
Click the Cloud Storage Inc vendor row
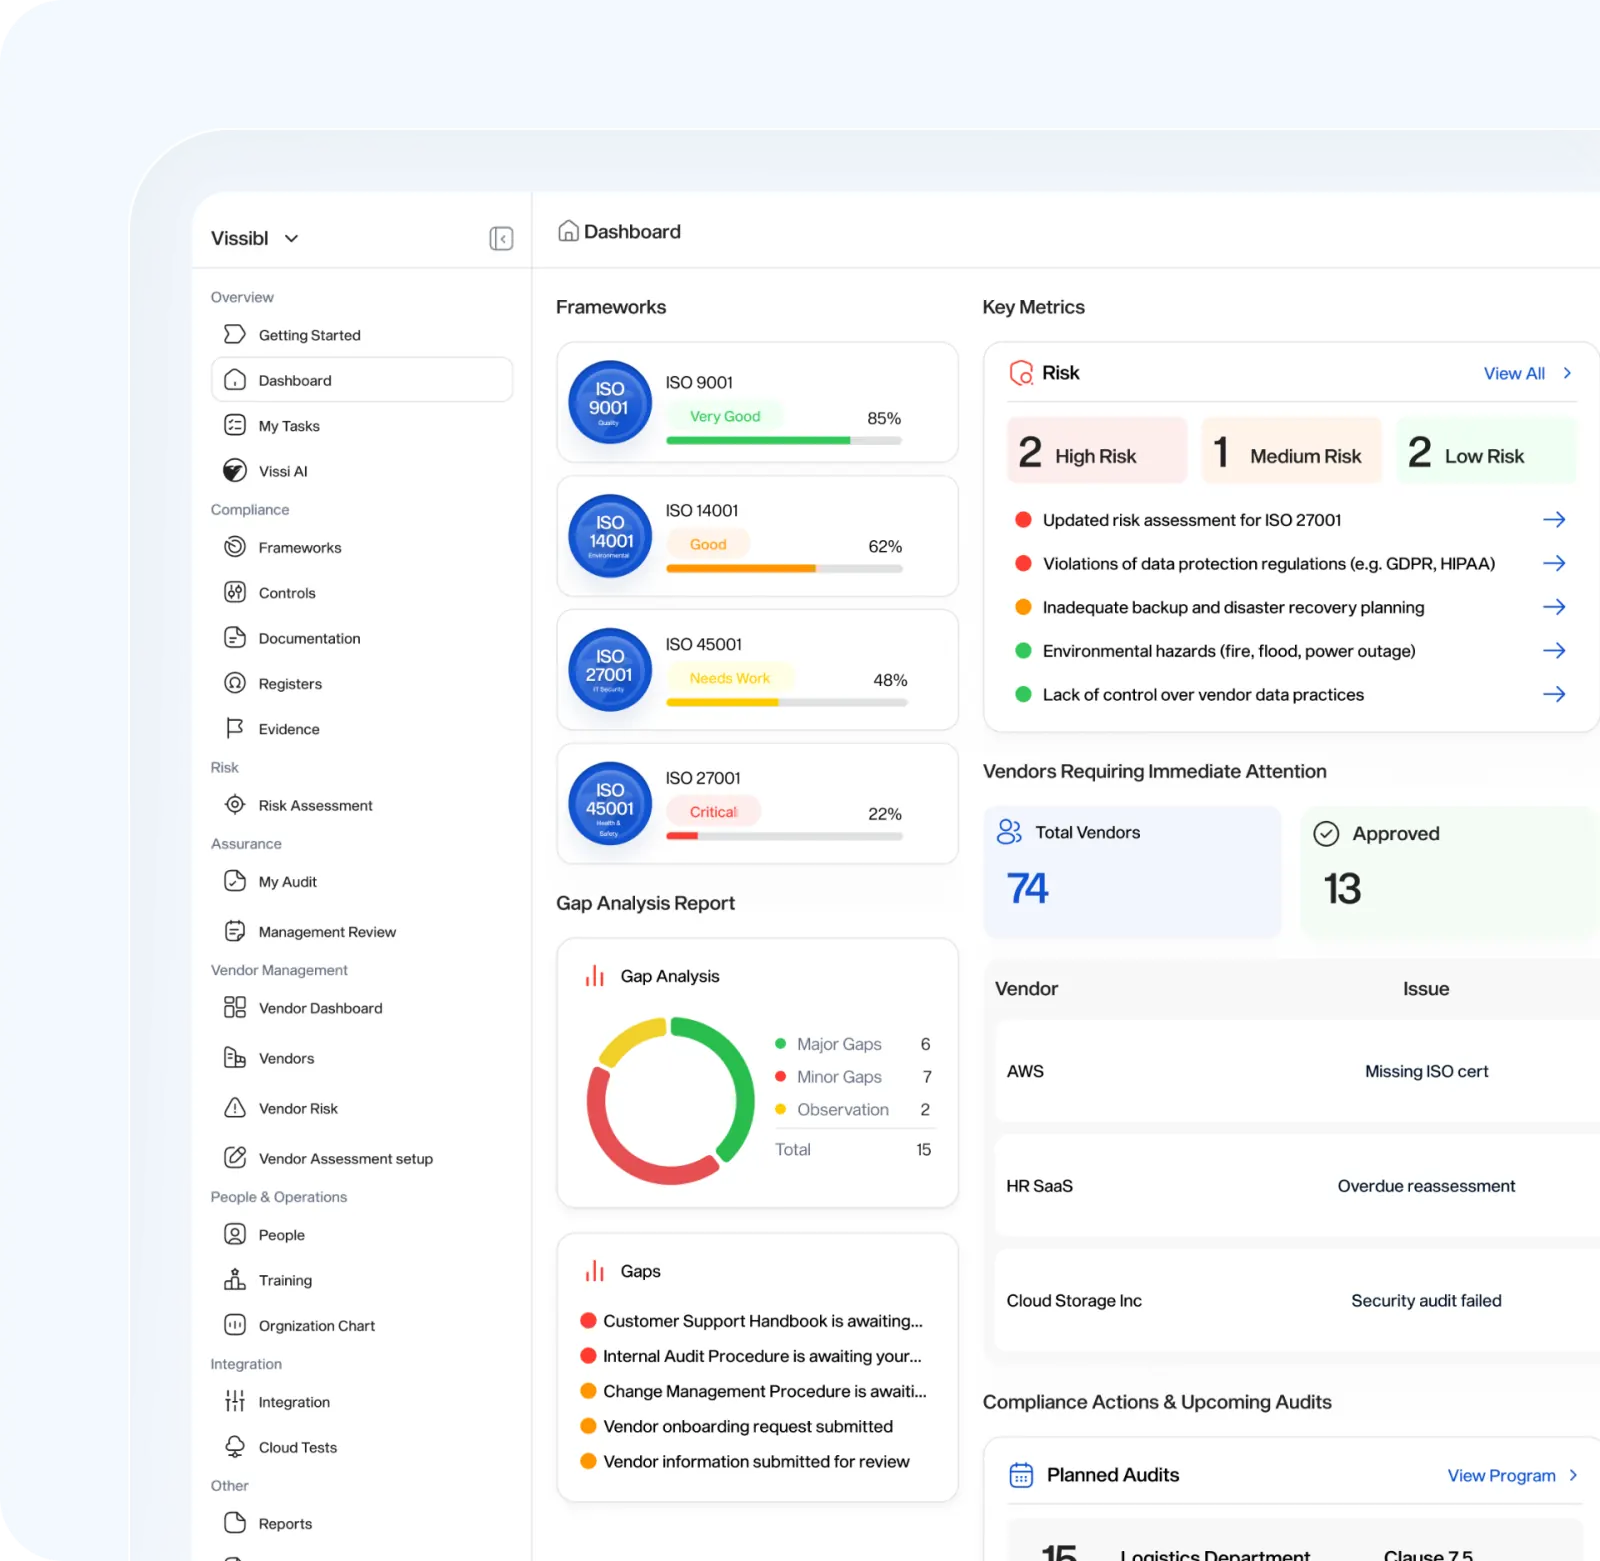(1297, 1300)
